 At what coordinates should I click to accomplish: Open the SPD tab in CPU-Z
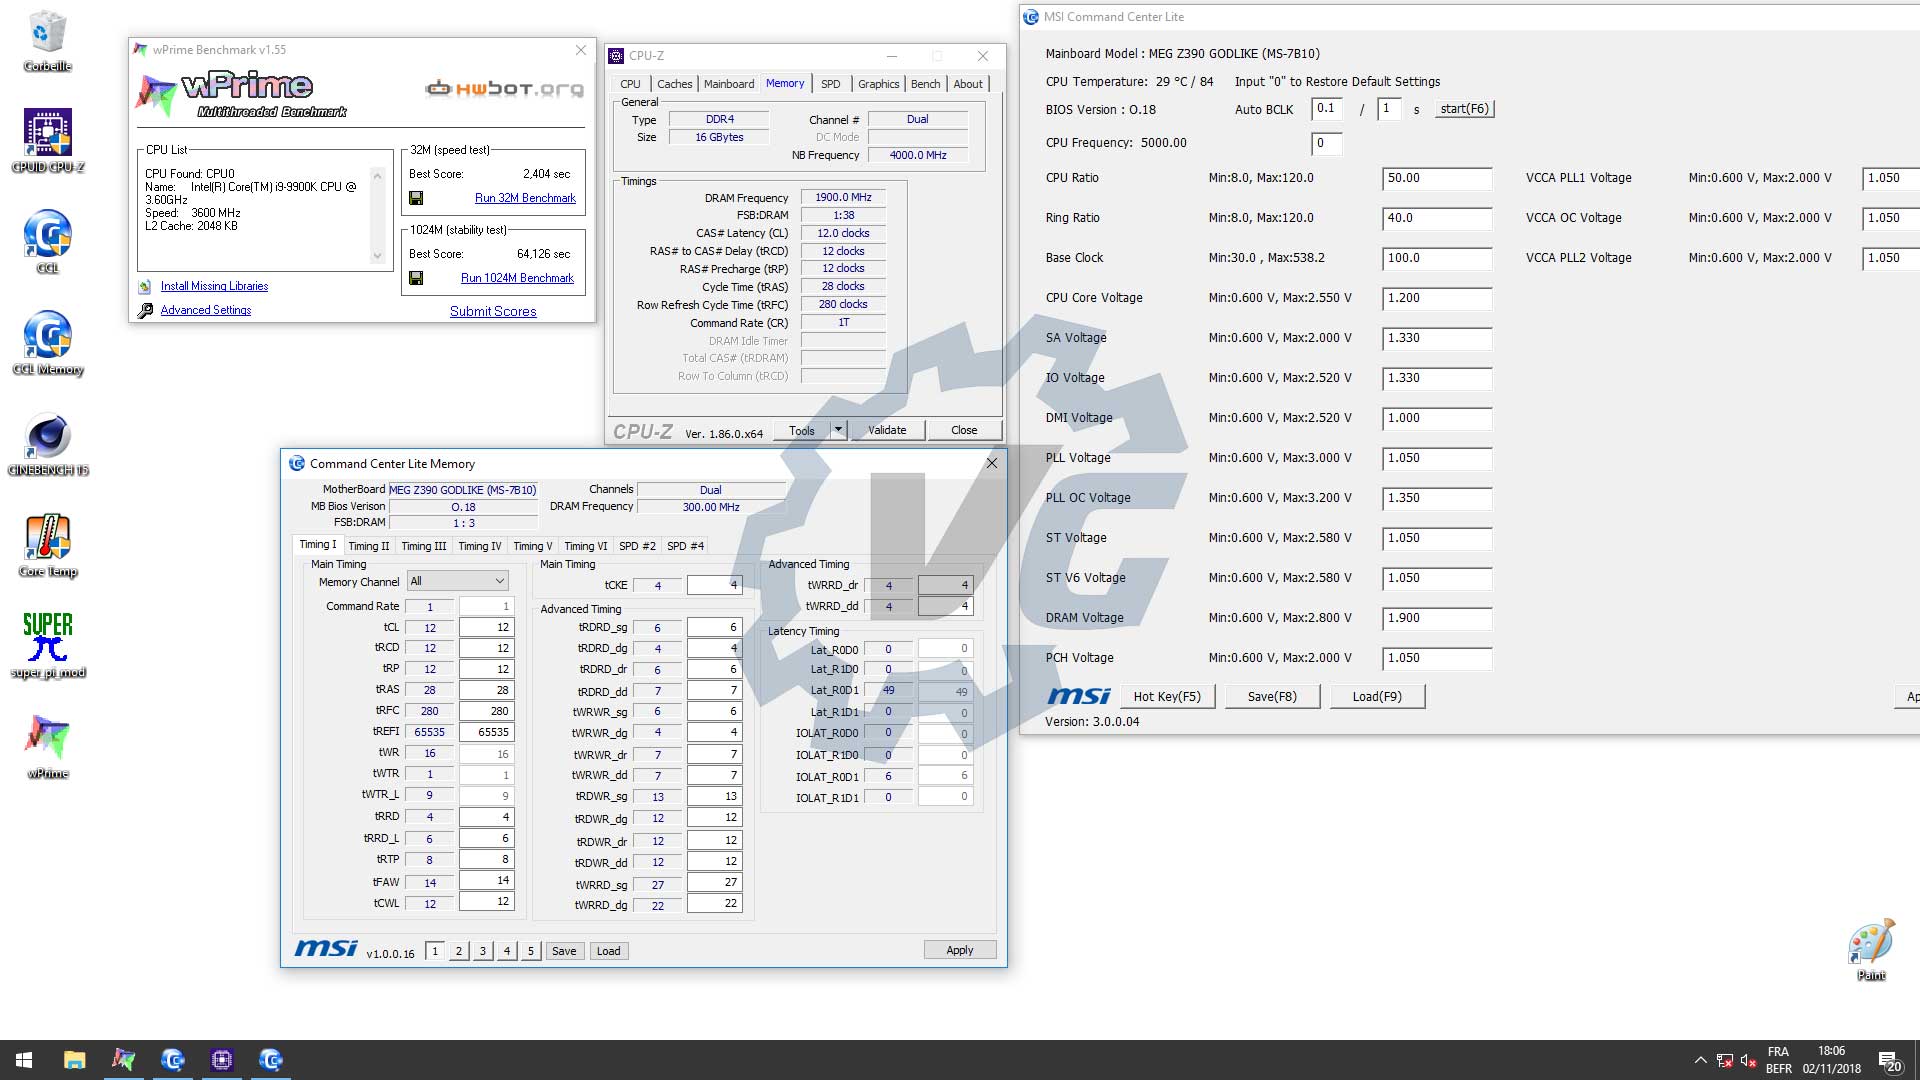click(x=830, y=84)
